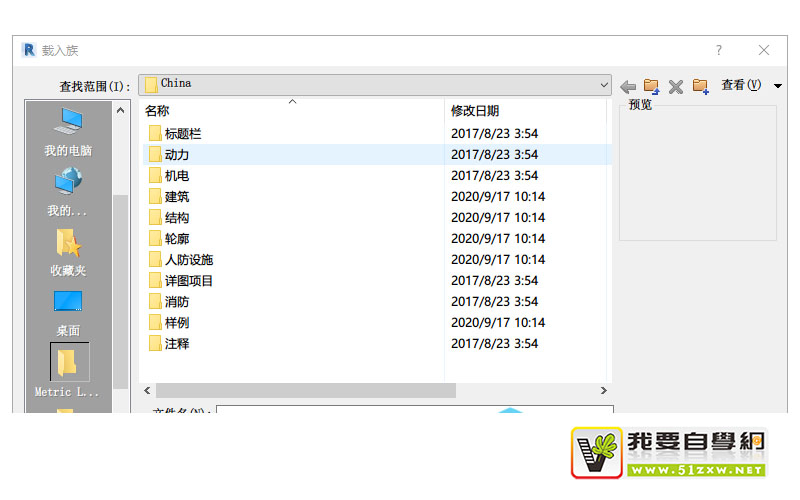
Task: Click dropdown arrow next to 查看
Action: (x=778, y=86)
